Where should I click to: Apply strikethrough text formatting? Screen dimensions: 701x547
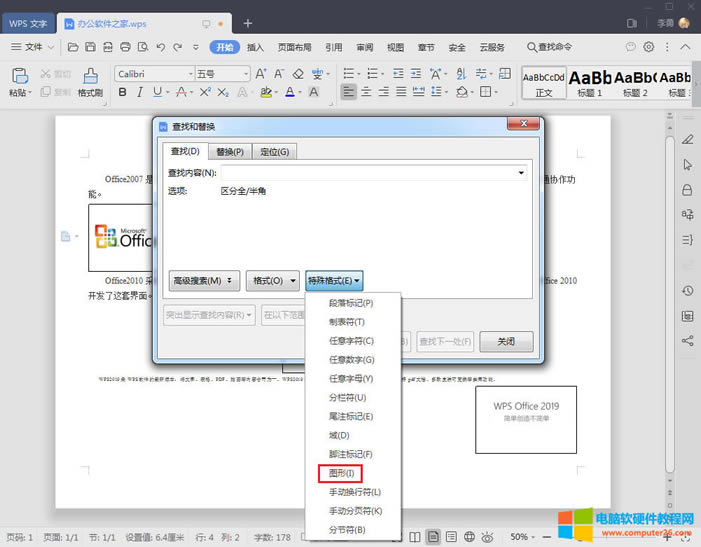(182, 92)
